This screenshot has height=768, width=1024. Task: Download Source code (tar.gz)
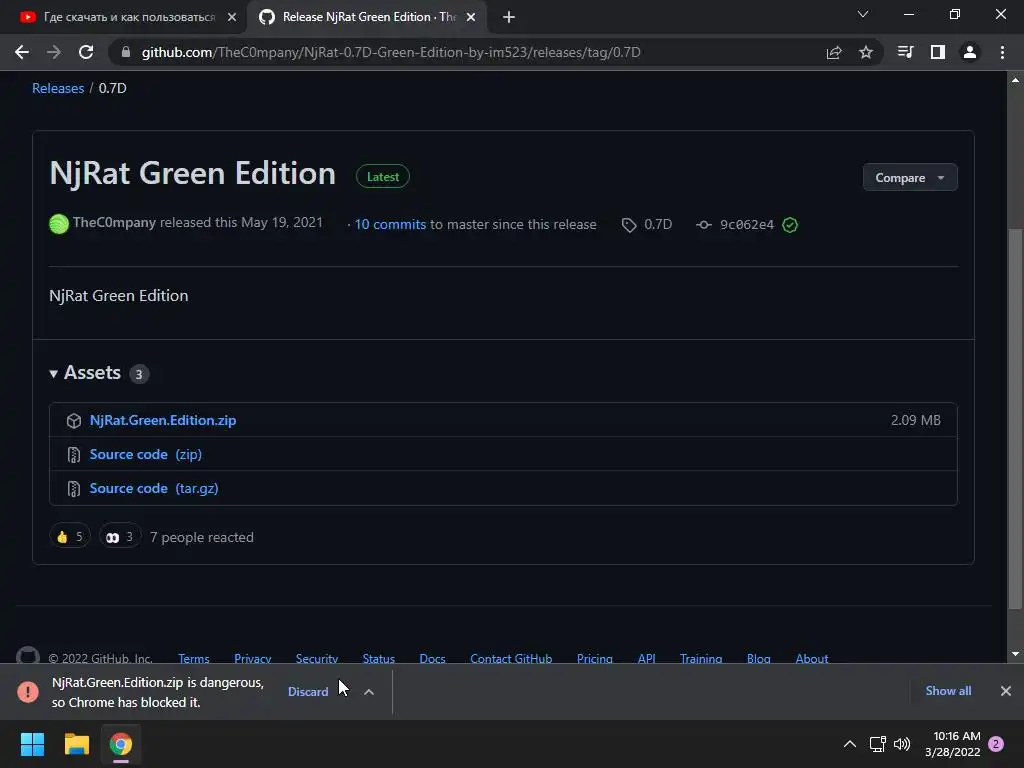tap(153, 488)
